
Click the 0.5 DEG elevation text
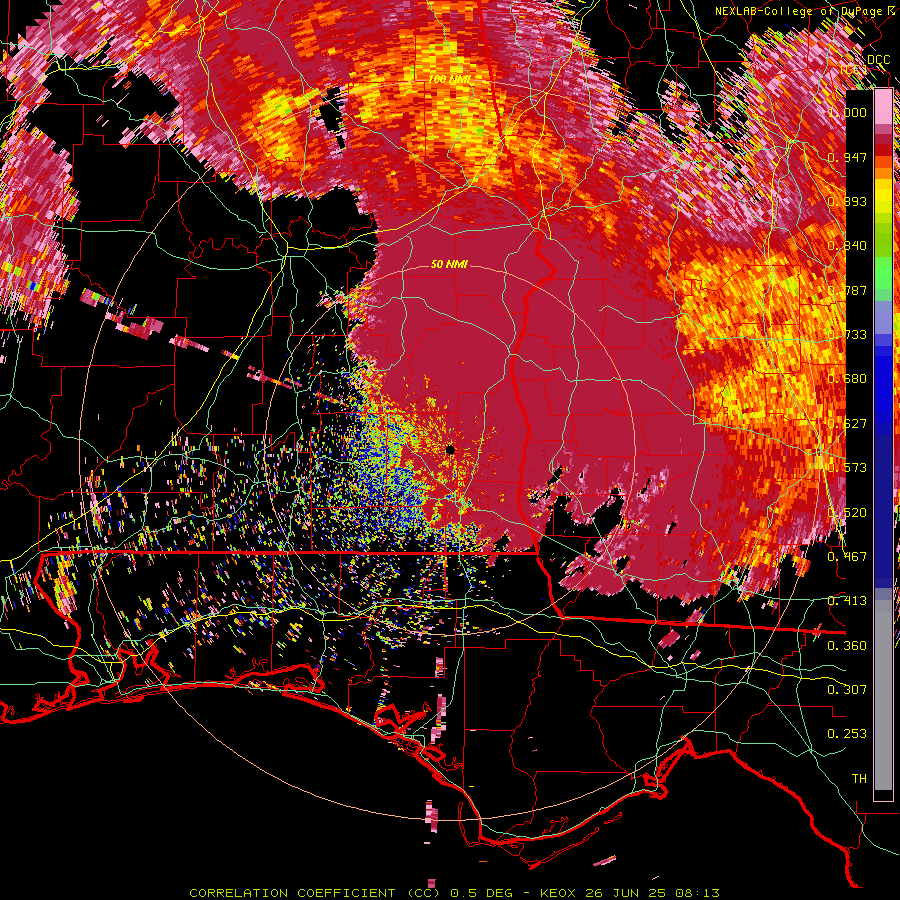click(x=480, y=893)
